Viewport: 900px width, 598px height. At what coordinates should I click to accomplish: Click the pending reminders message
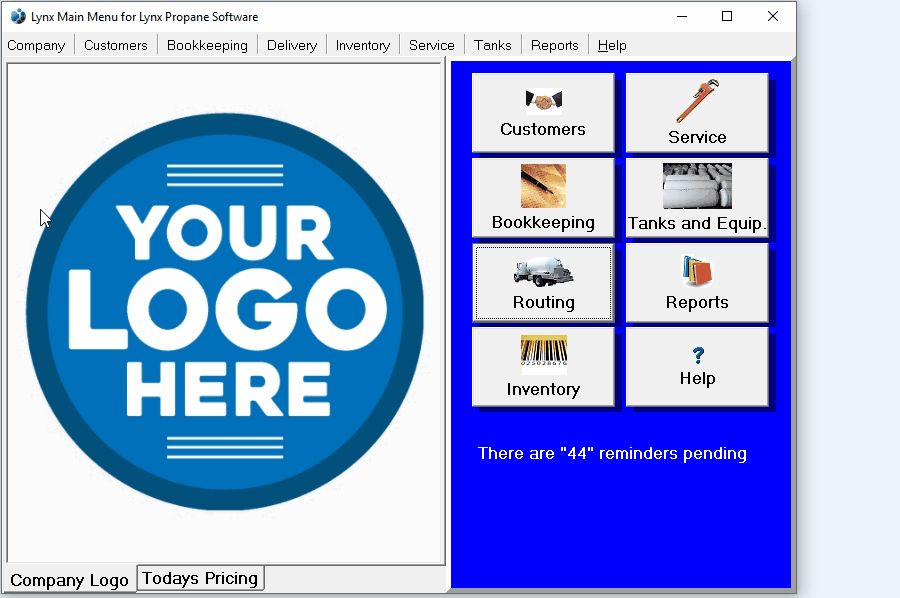point(612,453)
